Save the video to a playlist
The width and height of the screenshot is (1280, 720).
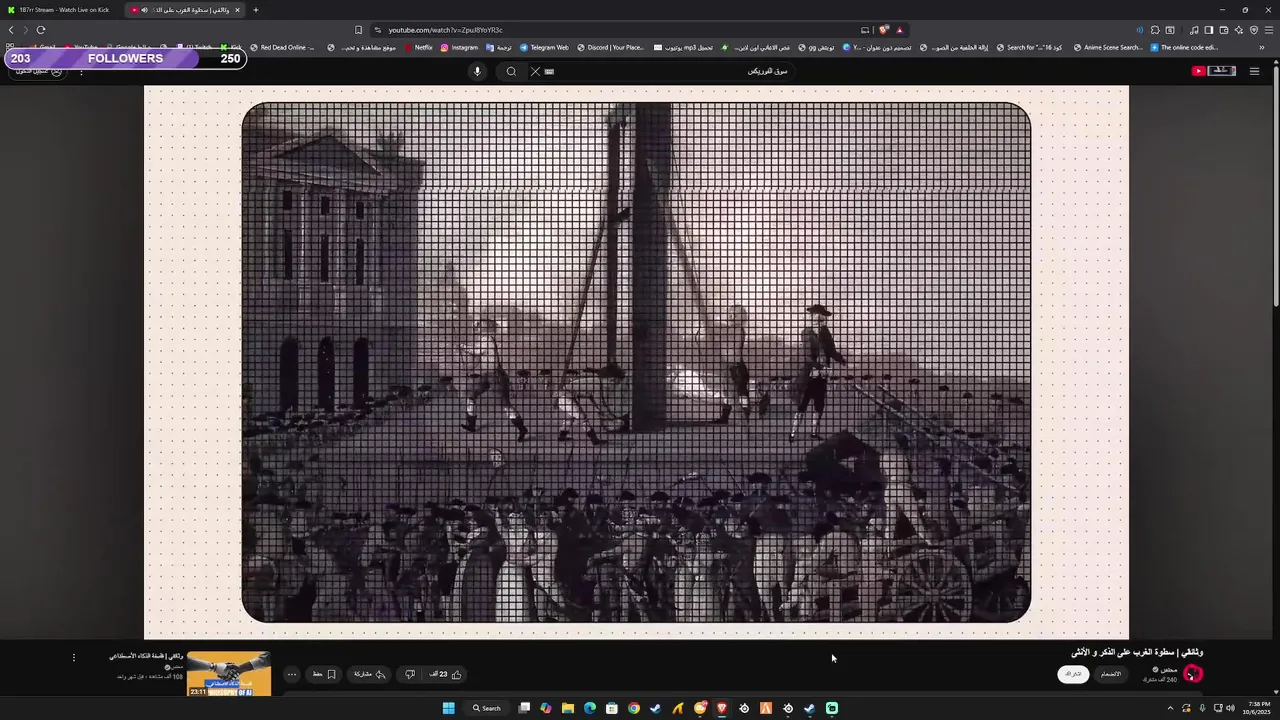(x=325, y=674)
